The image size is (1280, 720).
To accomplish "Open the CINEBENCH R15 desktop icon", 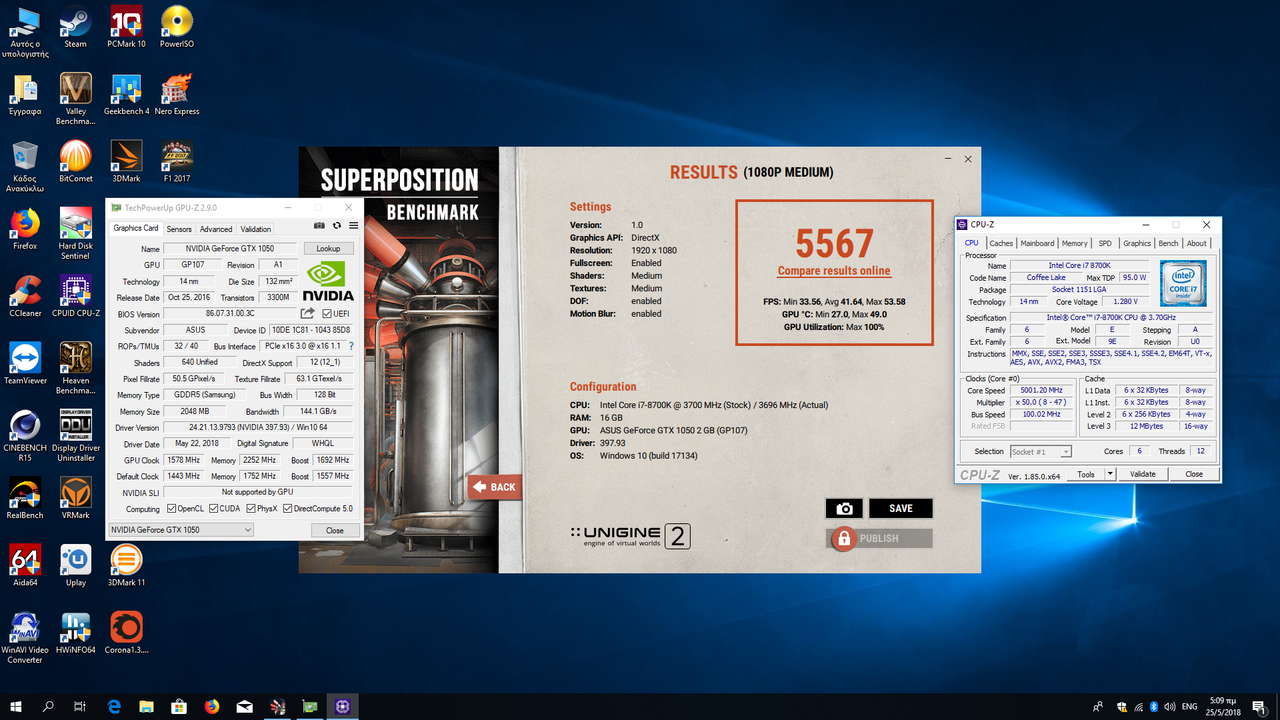I will (x=24, y=436).
